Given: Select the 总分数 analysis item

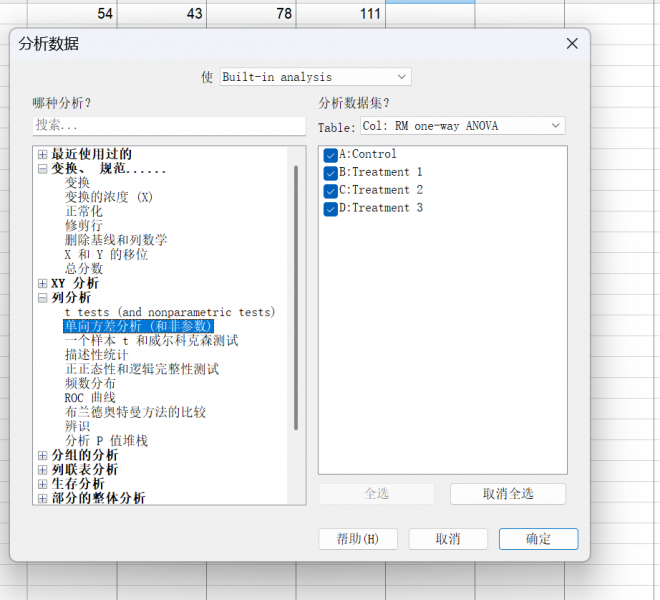Looking at the screenshot, I should point(84,269).
